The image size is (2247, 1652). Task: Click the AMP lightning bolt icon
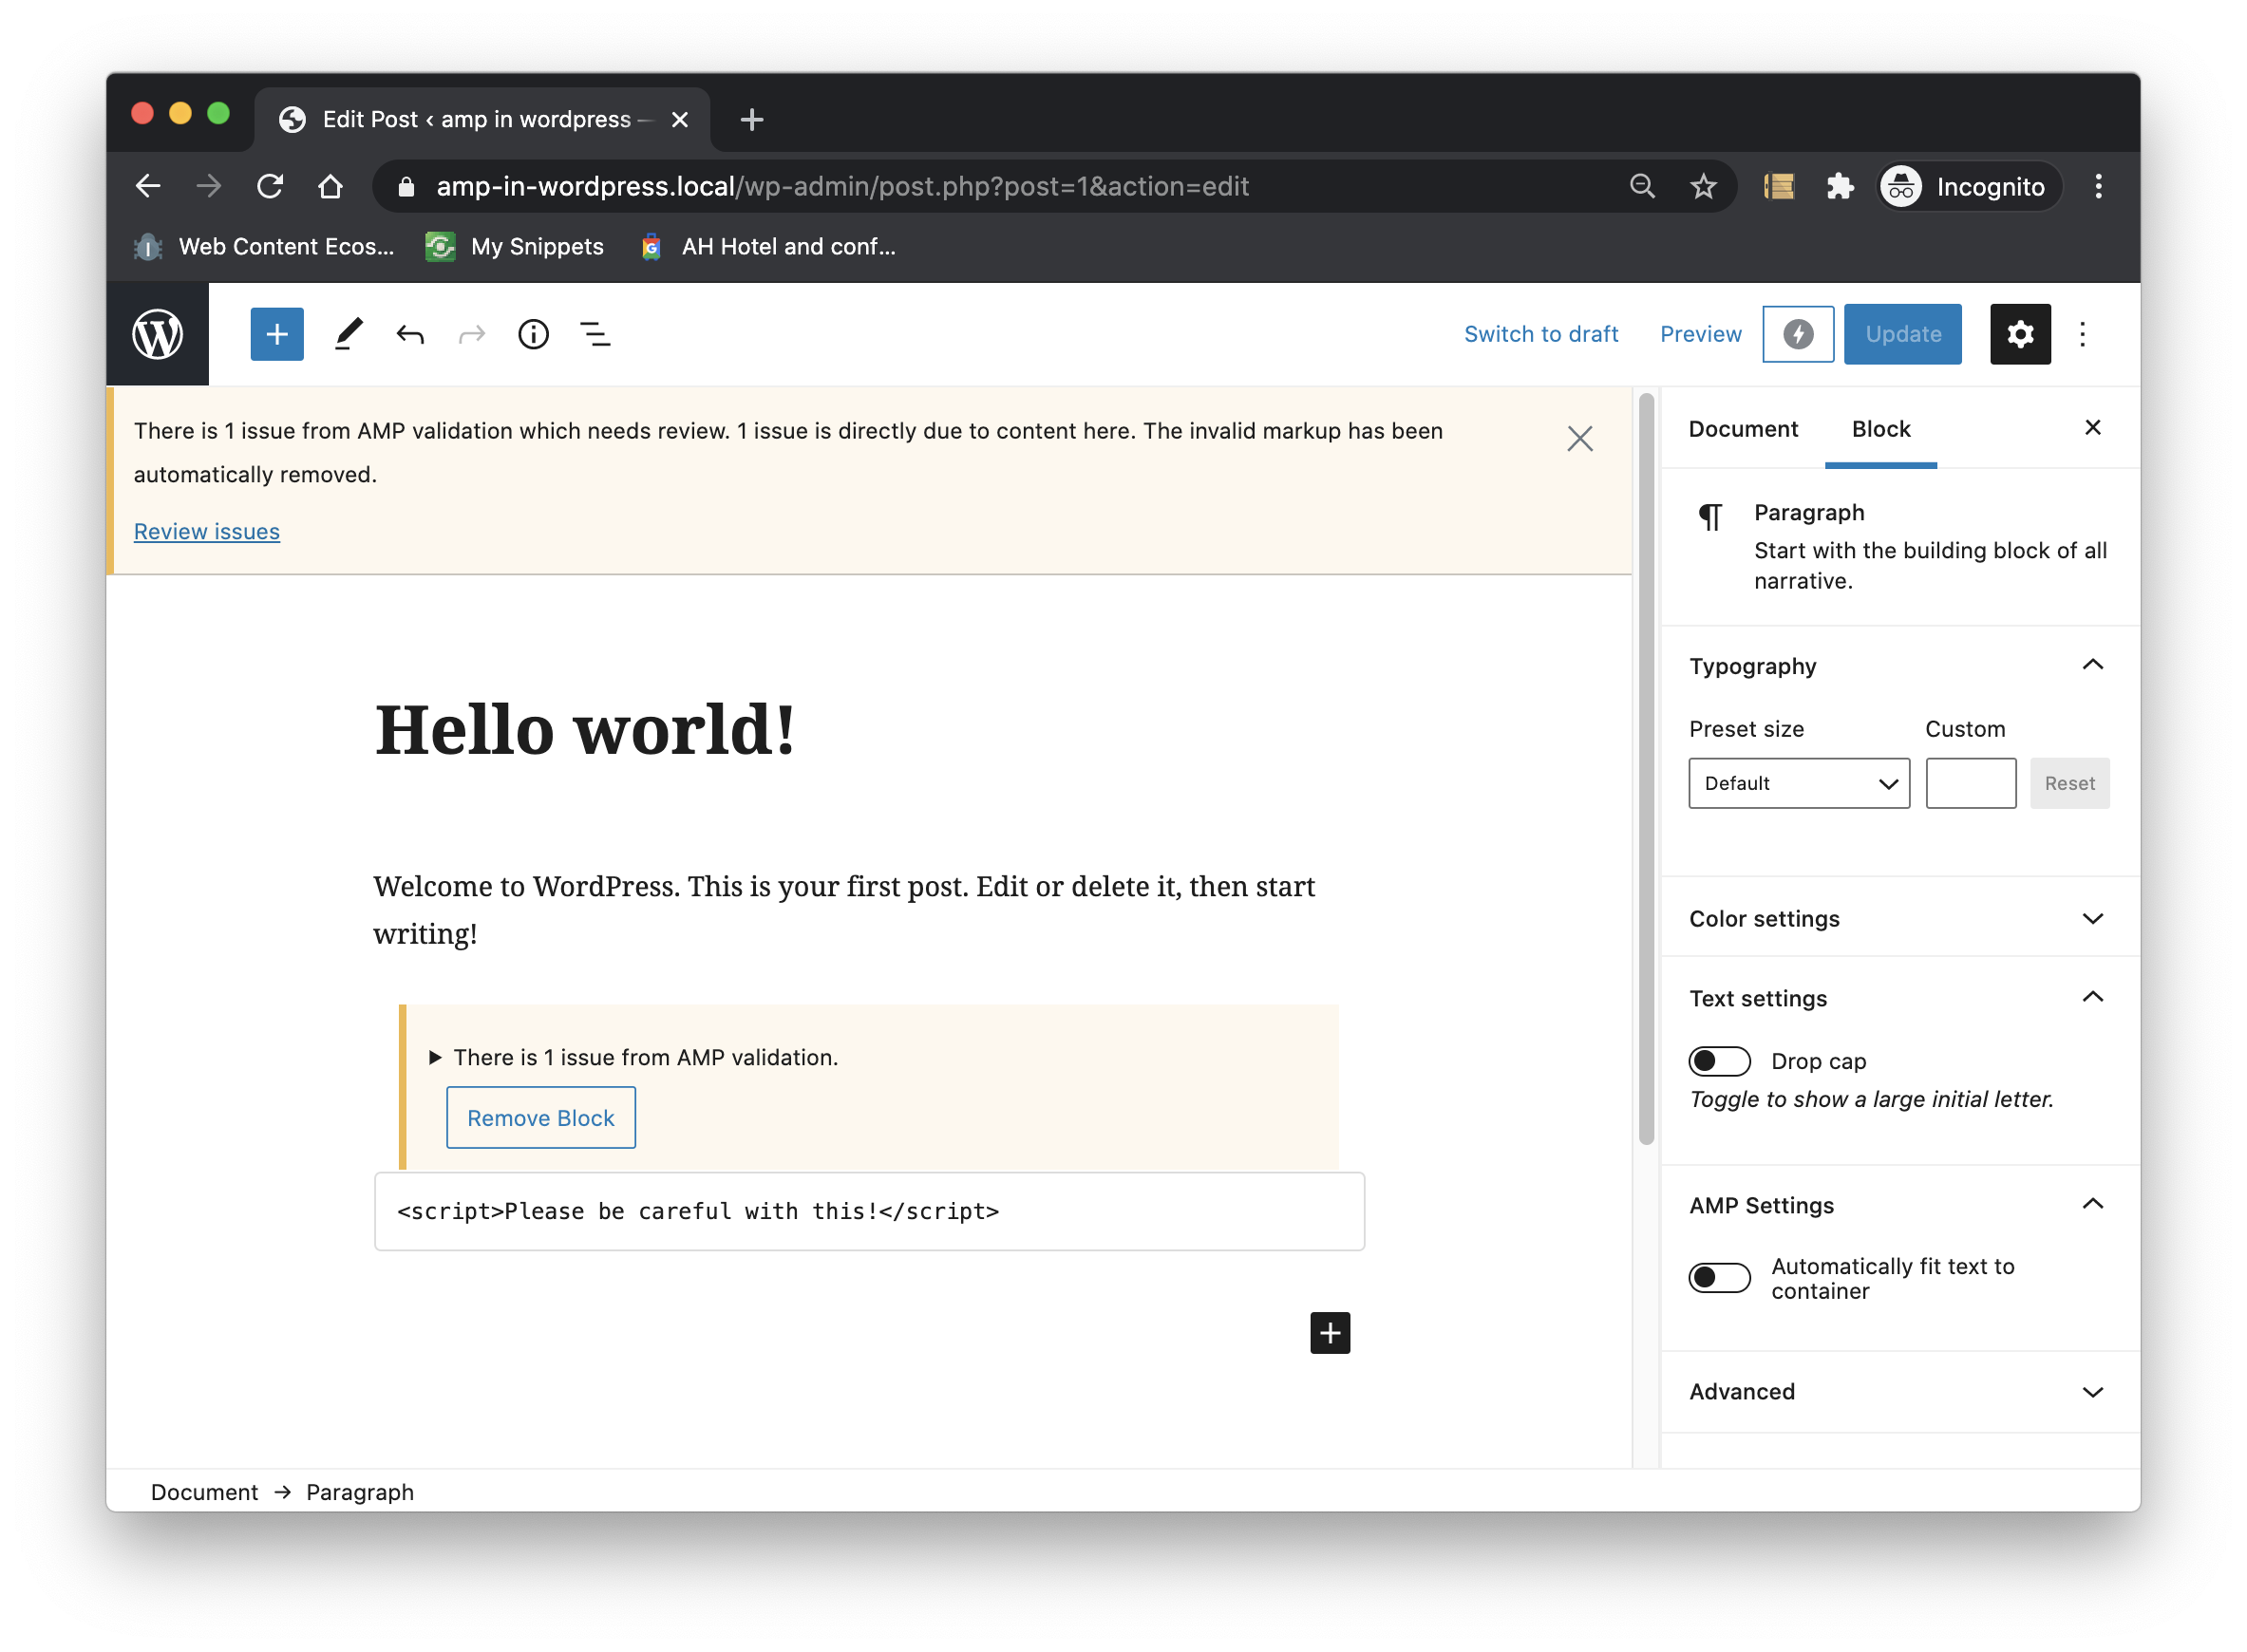point(1797,334)
